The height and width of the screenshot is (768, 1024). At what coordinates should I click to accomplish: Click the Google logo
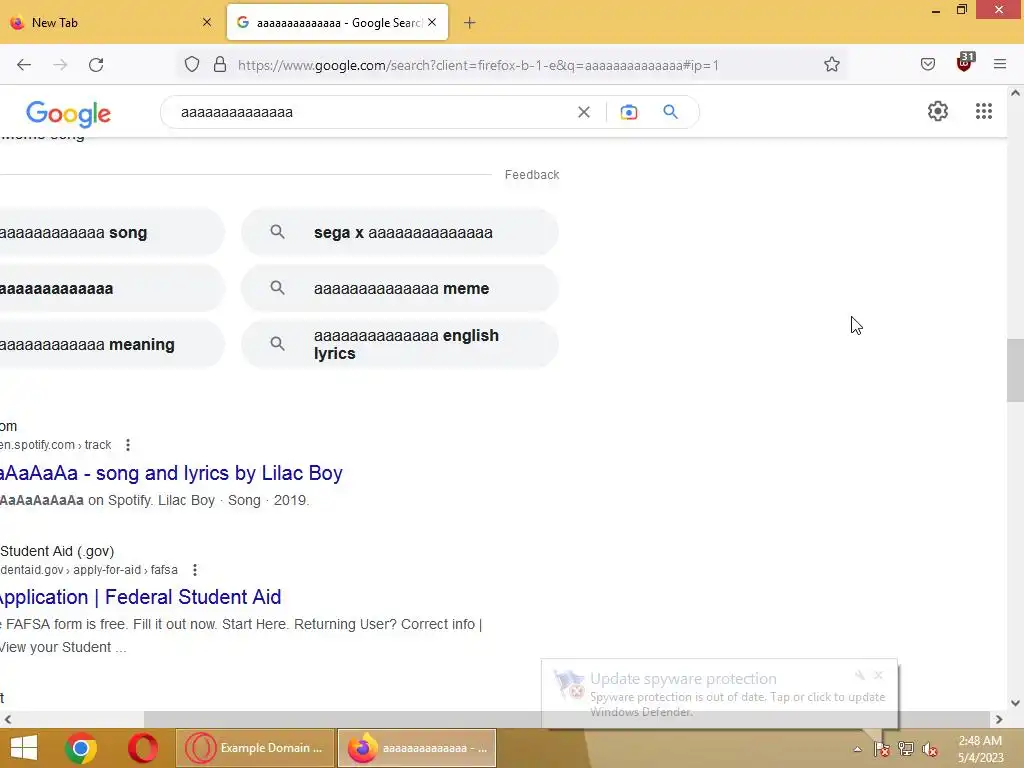click(x=69, y=114)
